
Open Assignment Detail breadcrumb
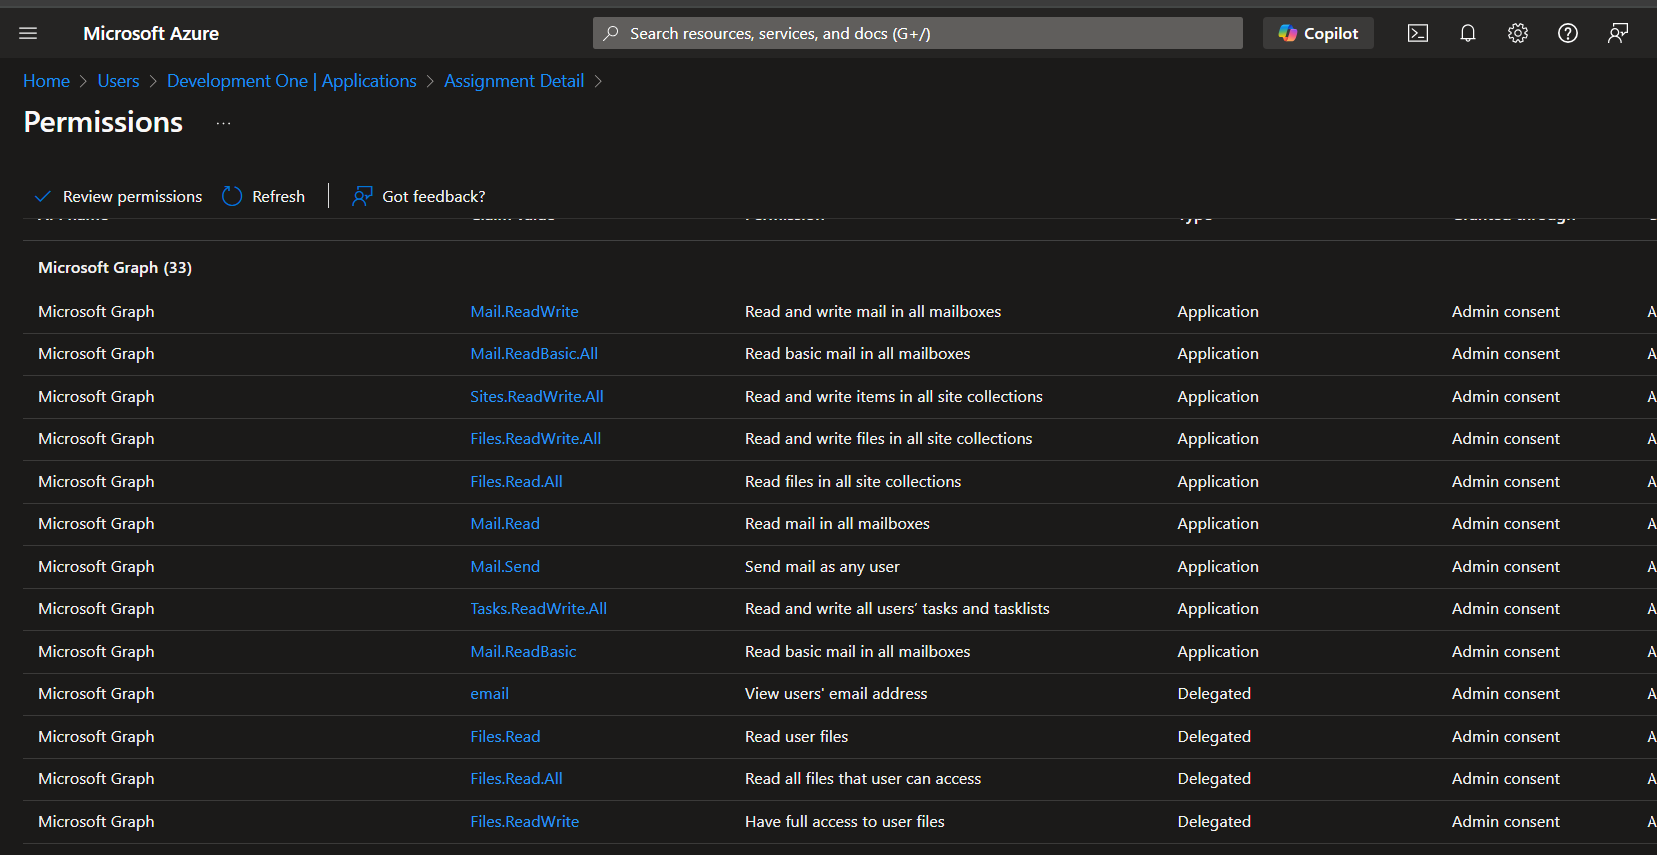[514, 81]
